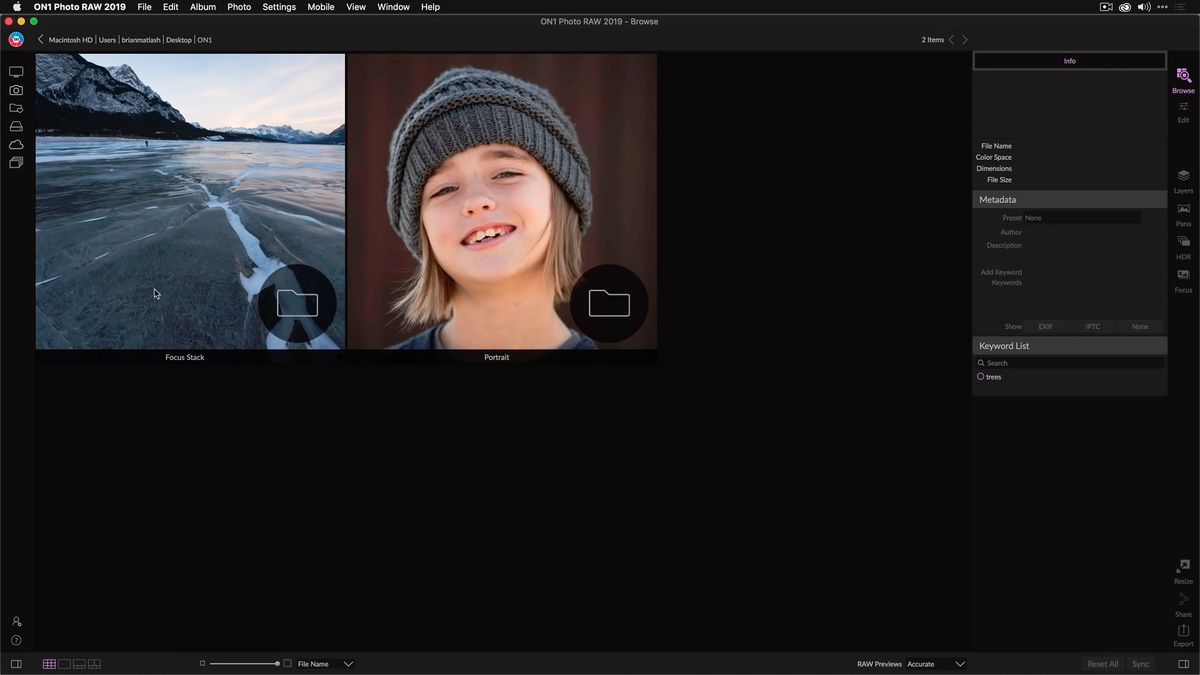Click the Sync button
Screen dimensions: 1200x675
click(x=1140, y=663)
